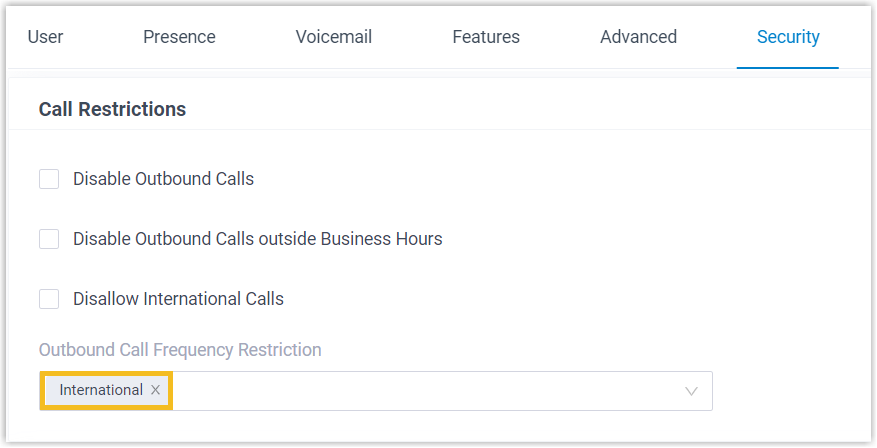This screenshot has height=448, width=877.
Task: Click the divider line below Call Restrictions
Action: click(438, 129)
